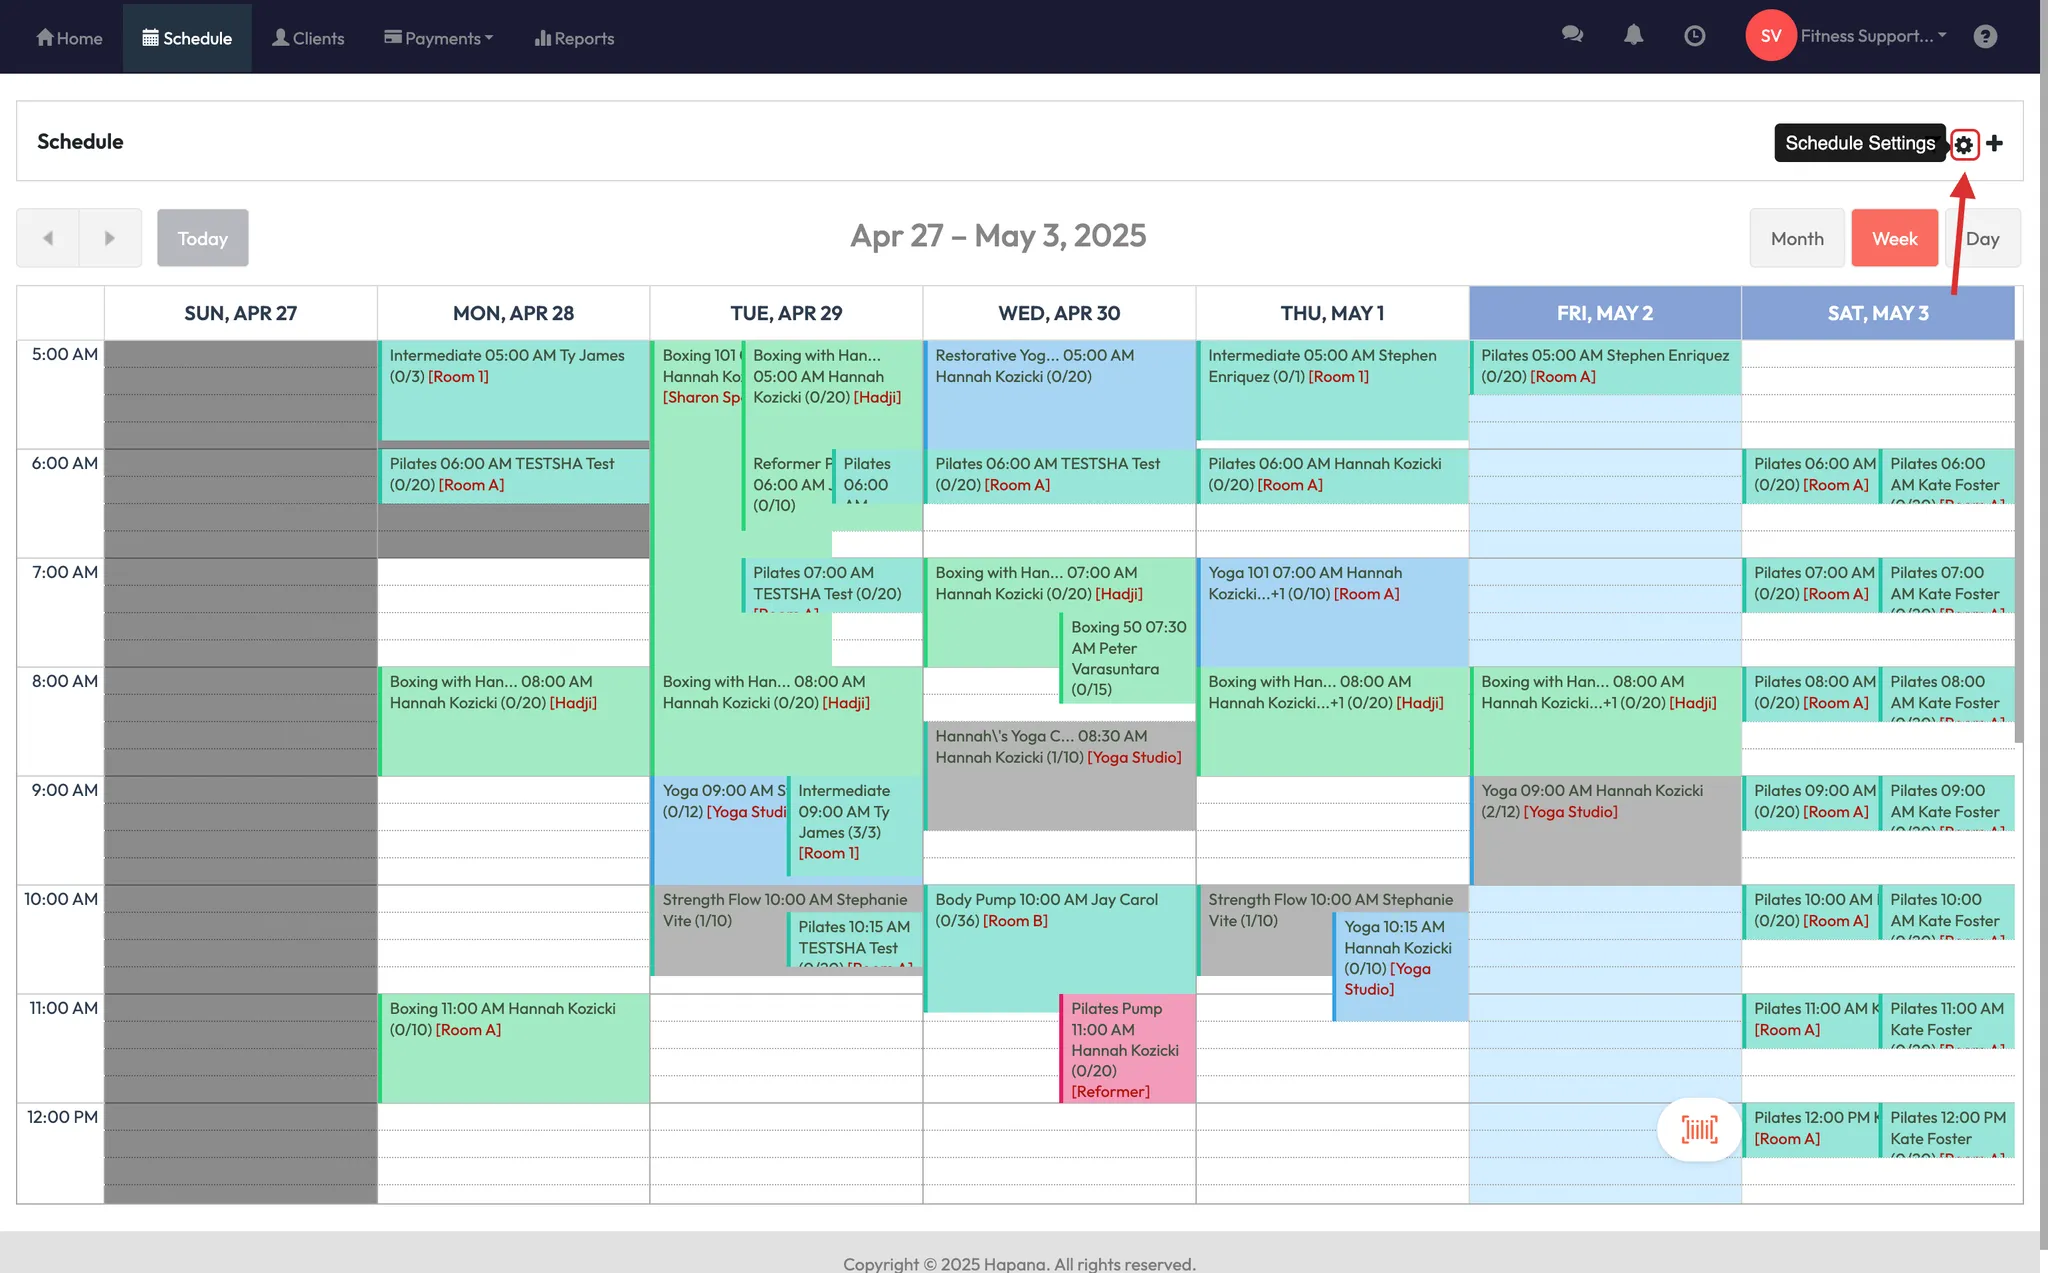The image size is (2048, 1273).
Task: Switch to Day view
Action: (1983, 238)
